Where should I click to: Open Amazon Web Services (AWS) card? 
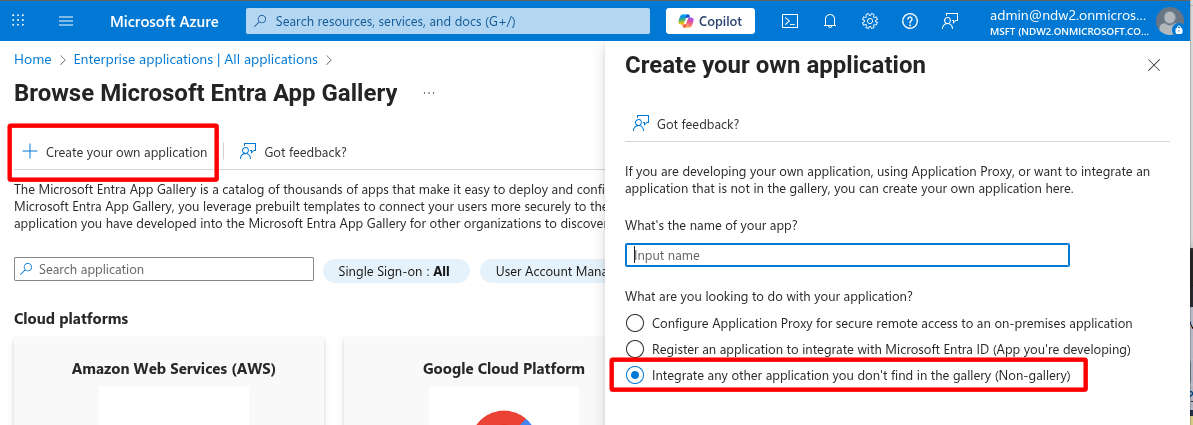[169, 382]
